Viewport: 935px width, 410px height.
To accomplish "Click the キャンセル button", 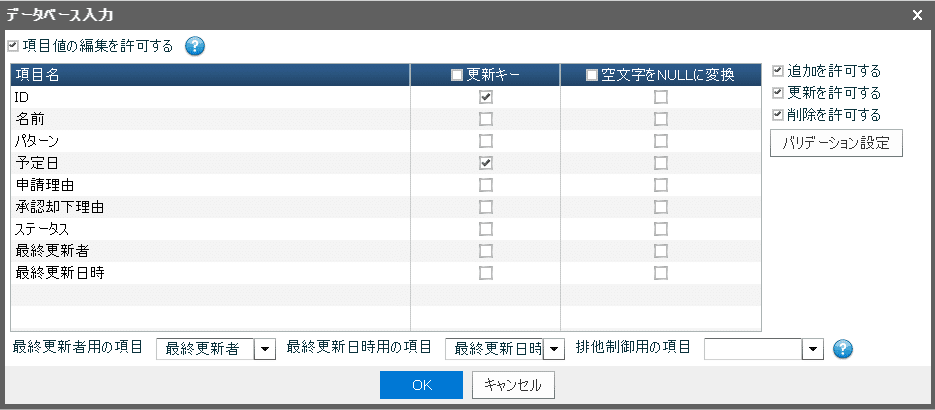I will [x=513, y=385].
